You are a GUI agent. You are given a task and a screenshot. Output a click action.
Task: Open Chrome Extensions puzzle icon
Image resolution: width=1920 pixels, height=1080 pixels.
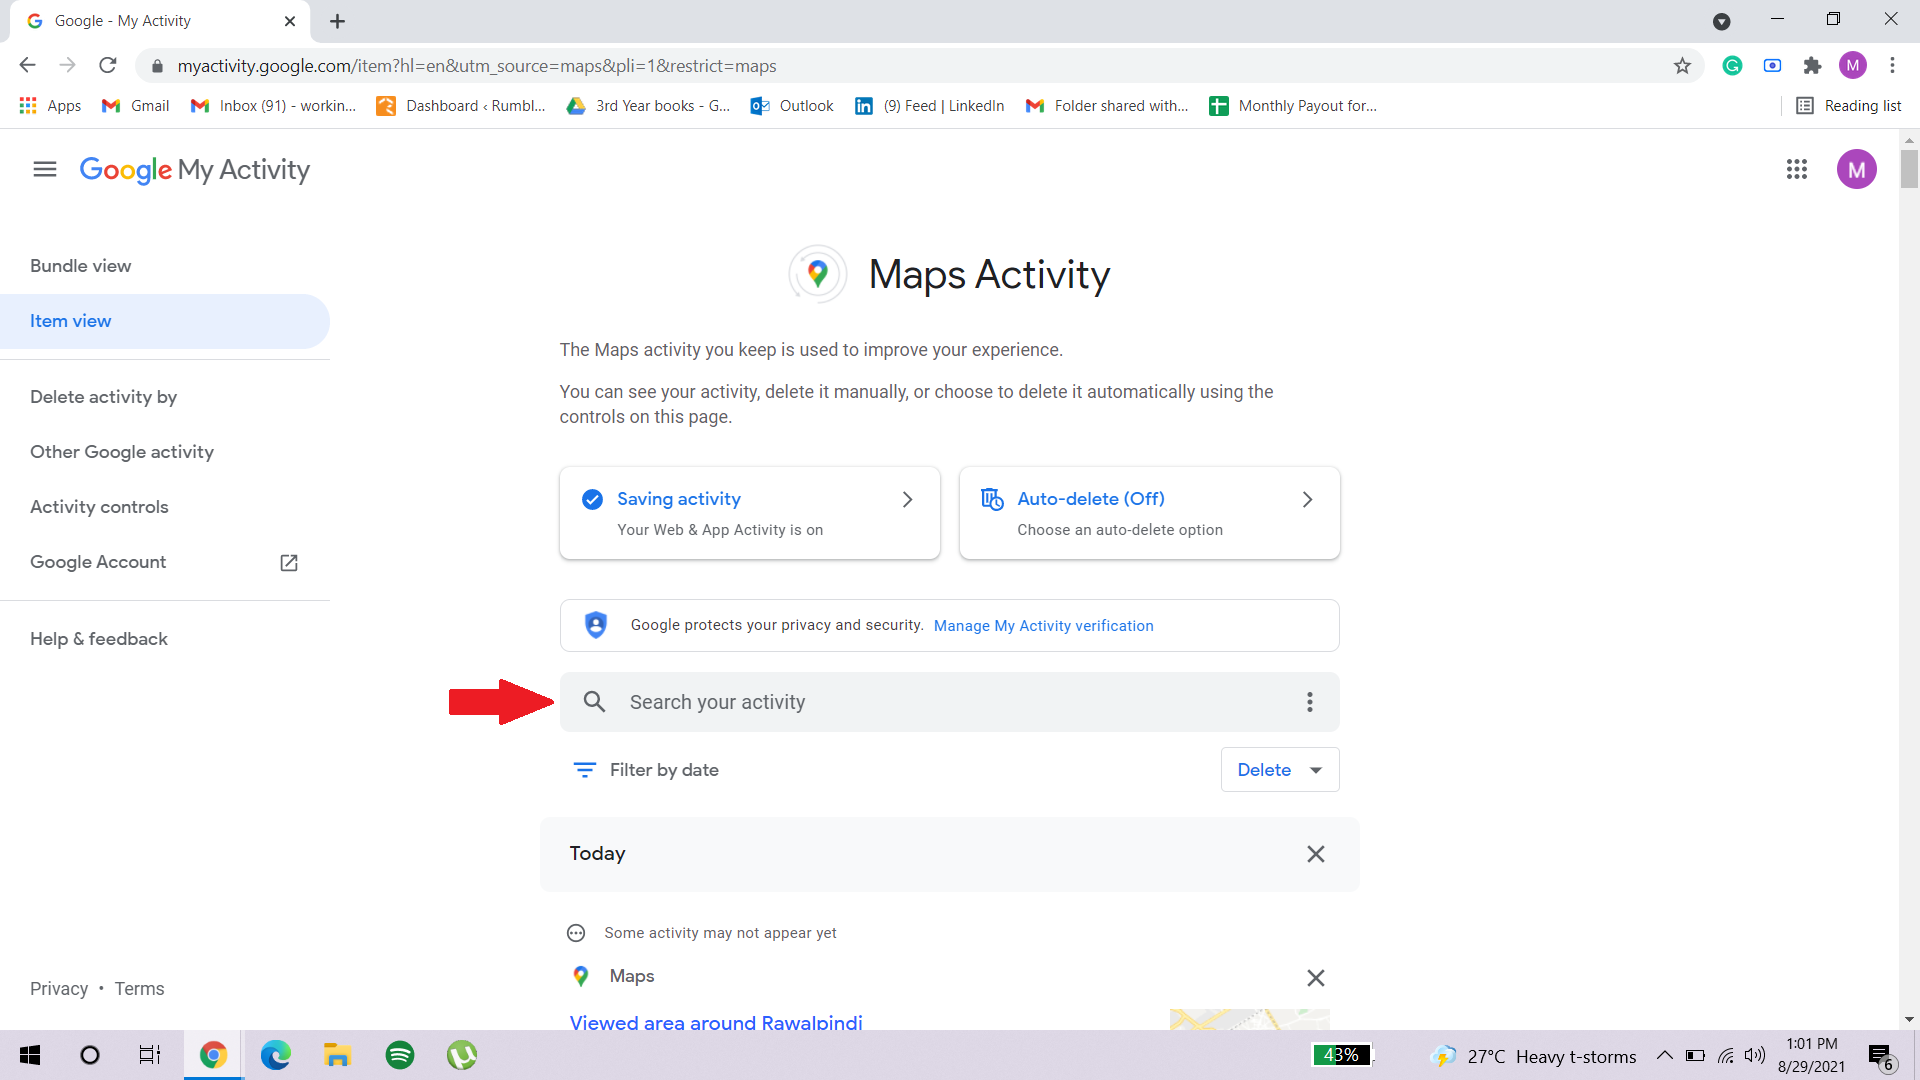tap(1812, 66)
